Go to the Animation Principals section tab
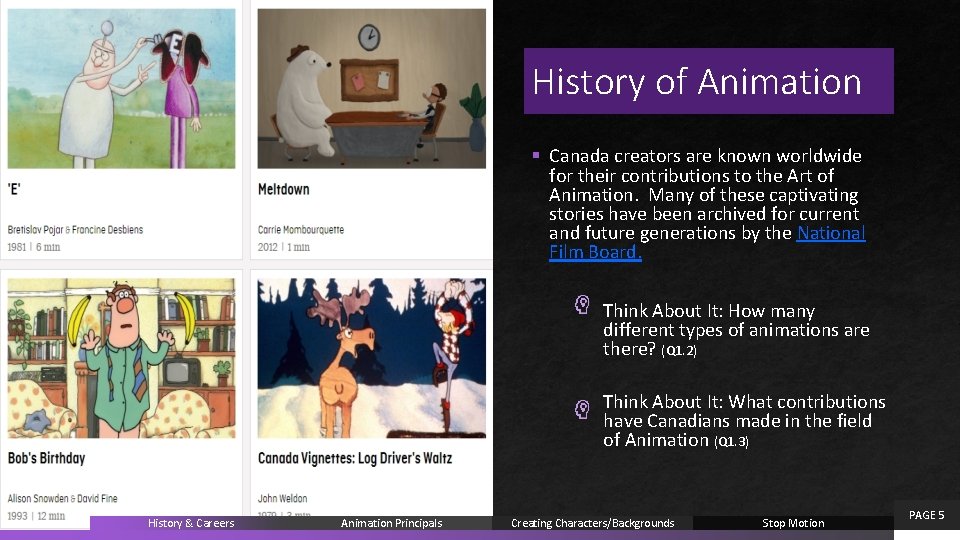Viewport: 960px width, 540px height. point(391,523)
